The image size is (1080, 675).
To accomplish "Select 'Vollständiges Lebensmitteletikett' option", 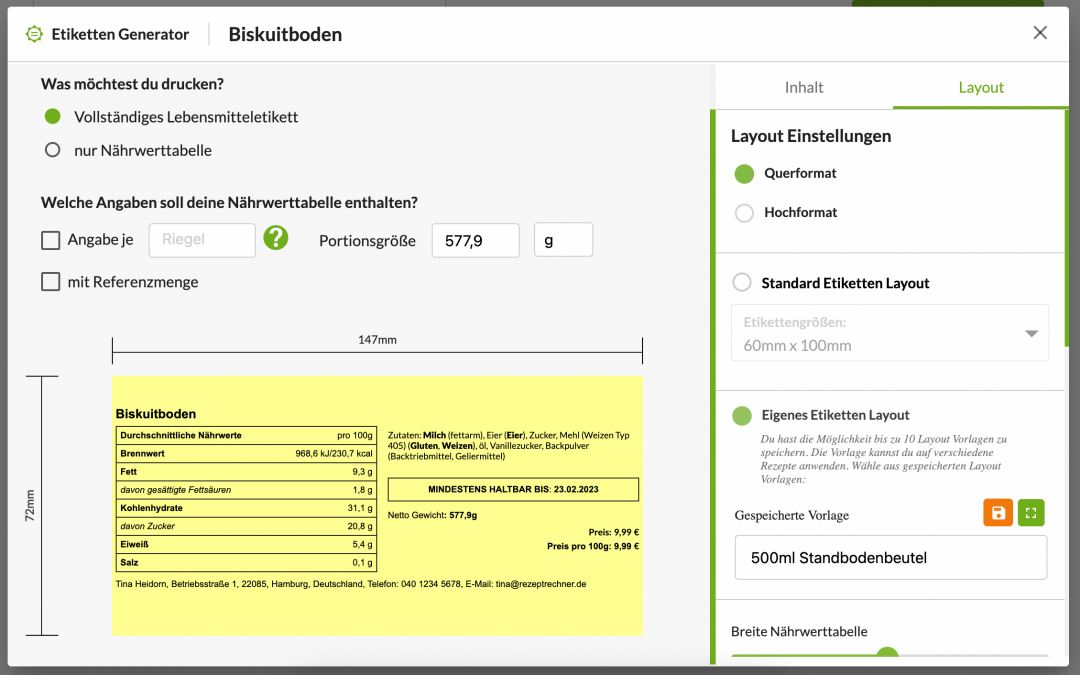I will (51, 116).
